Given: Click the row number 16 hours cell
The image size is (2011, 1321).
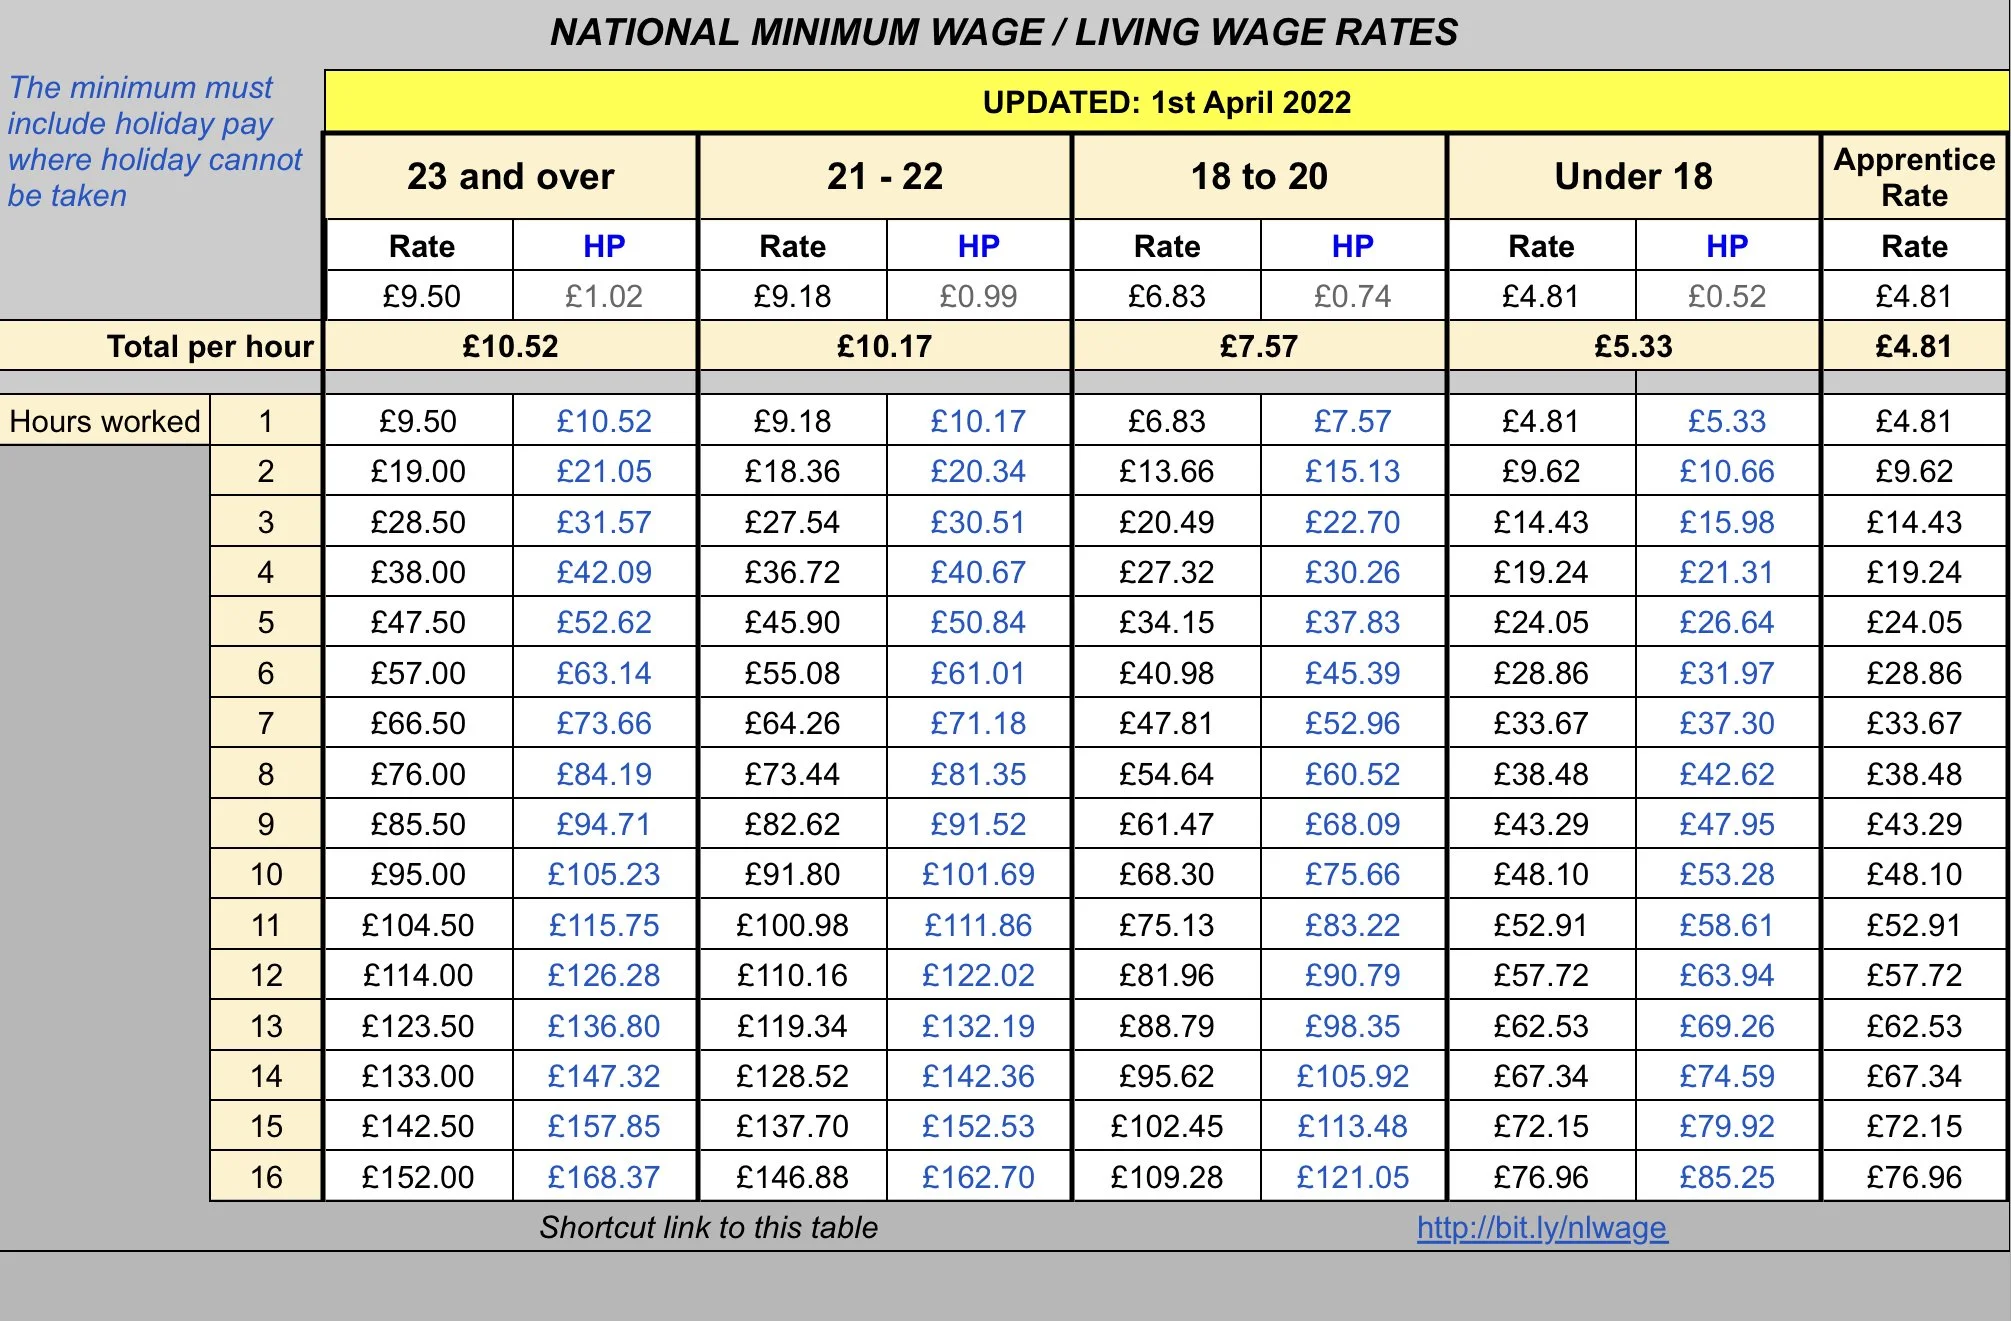Looking at the screenshot, I should 266,1177.
